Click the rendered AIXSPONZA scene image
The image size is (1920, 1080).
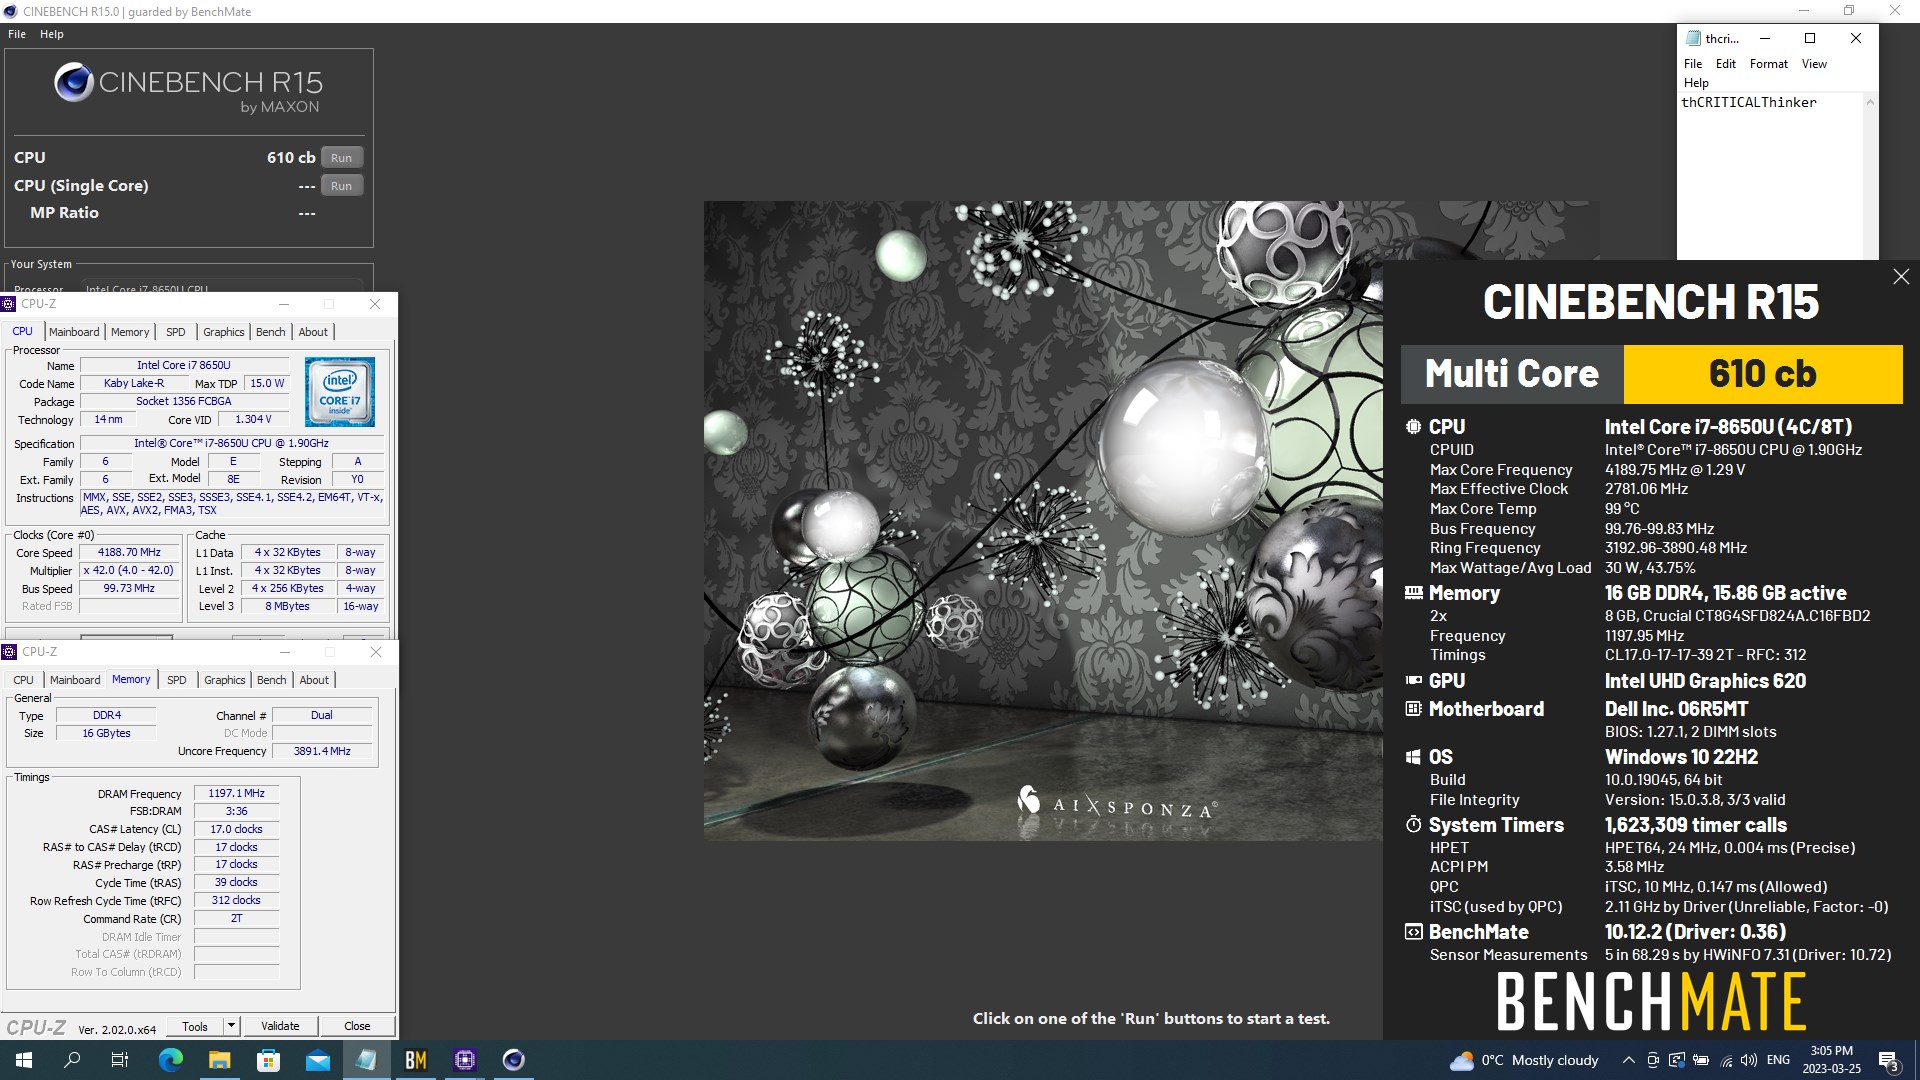[1043, 520]
